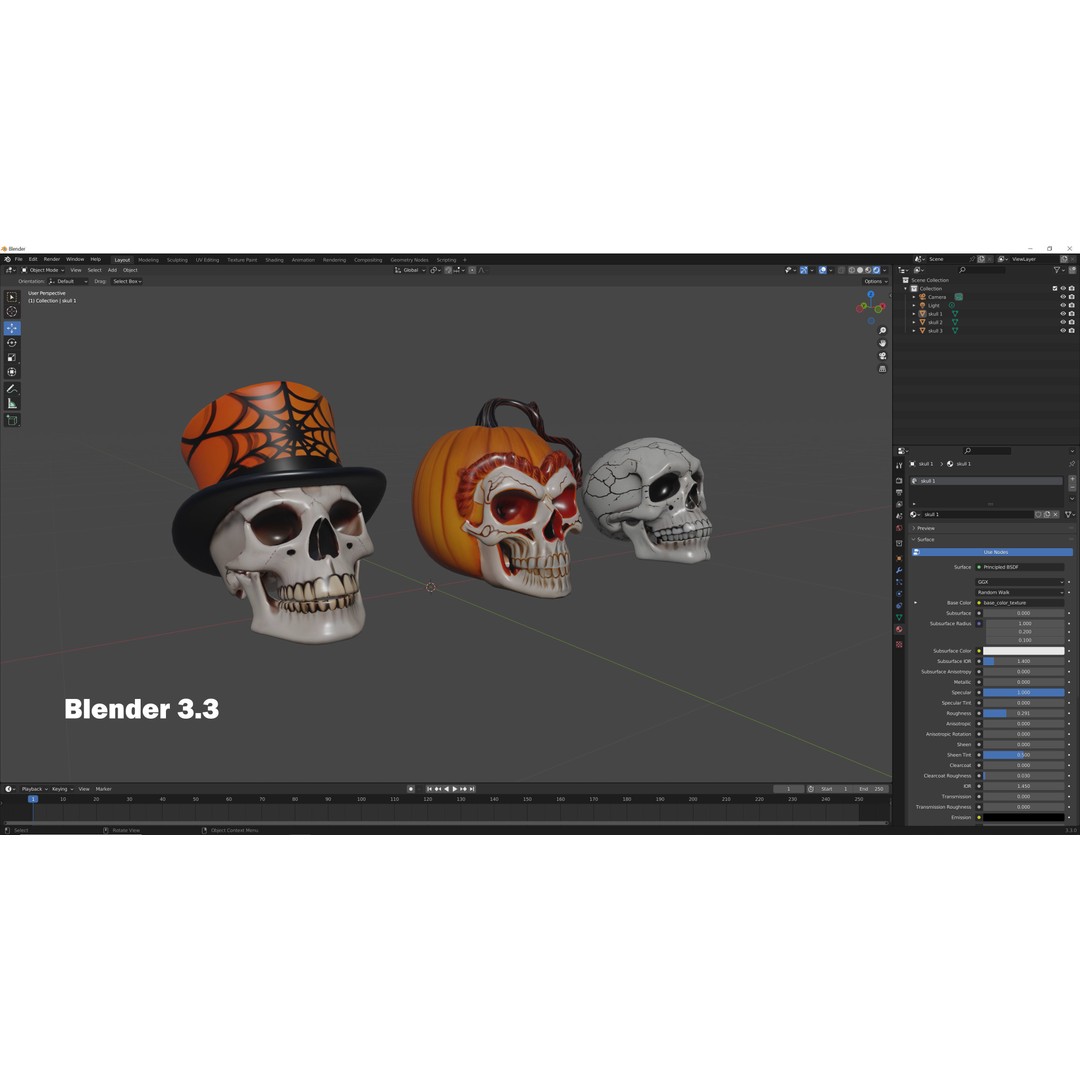1080x1080 pixels.
Task: Pick the Rotate tool in the toolbar
Action: [12, 342]
